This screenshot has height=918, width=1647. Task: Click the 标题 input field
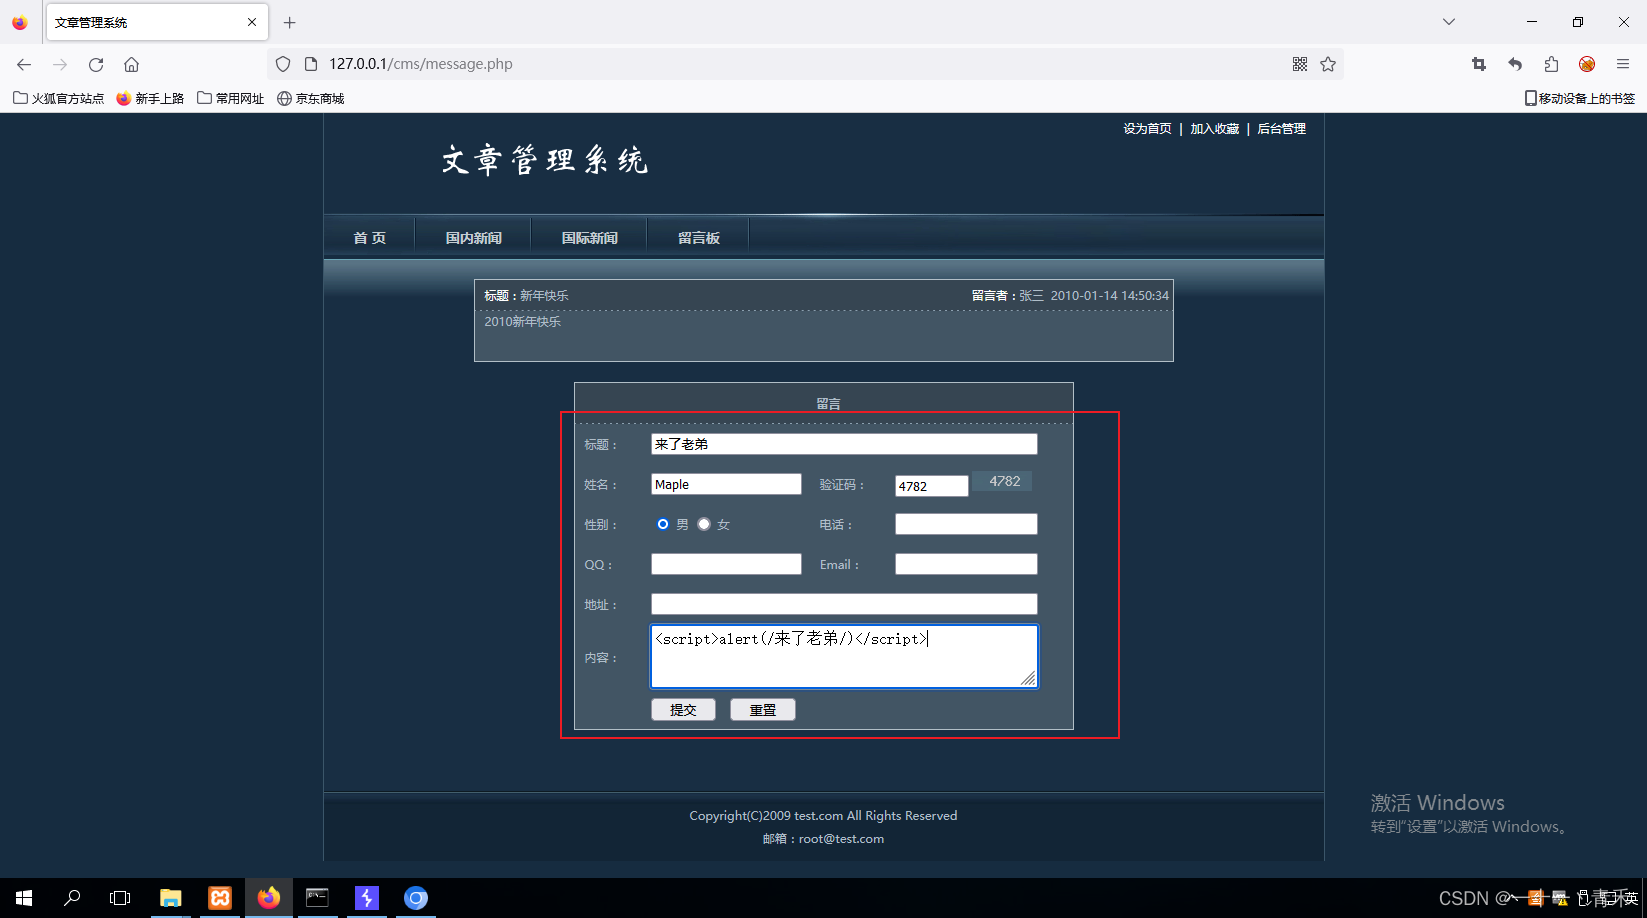(x=844, y=444)
